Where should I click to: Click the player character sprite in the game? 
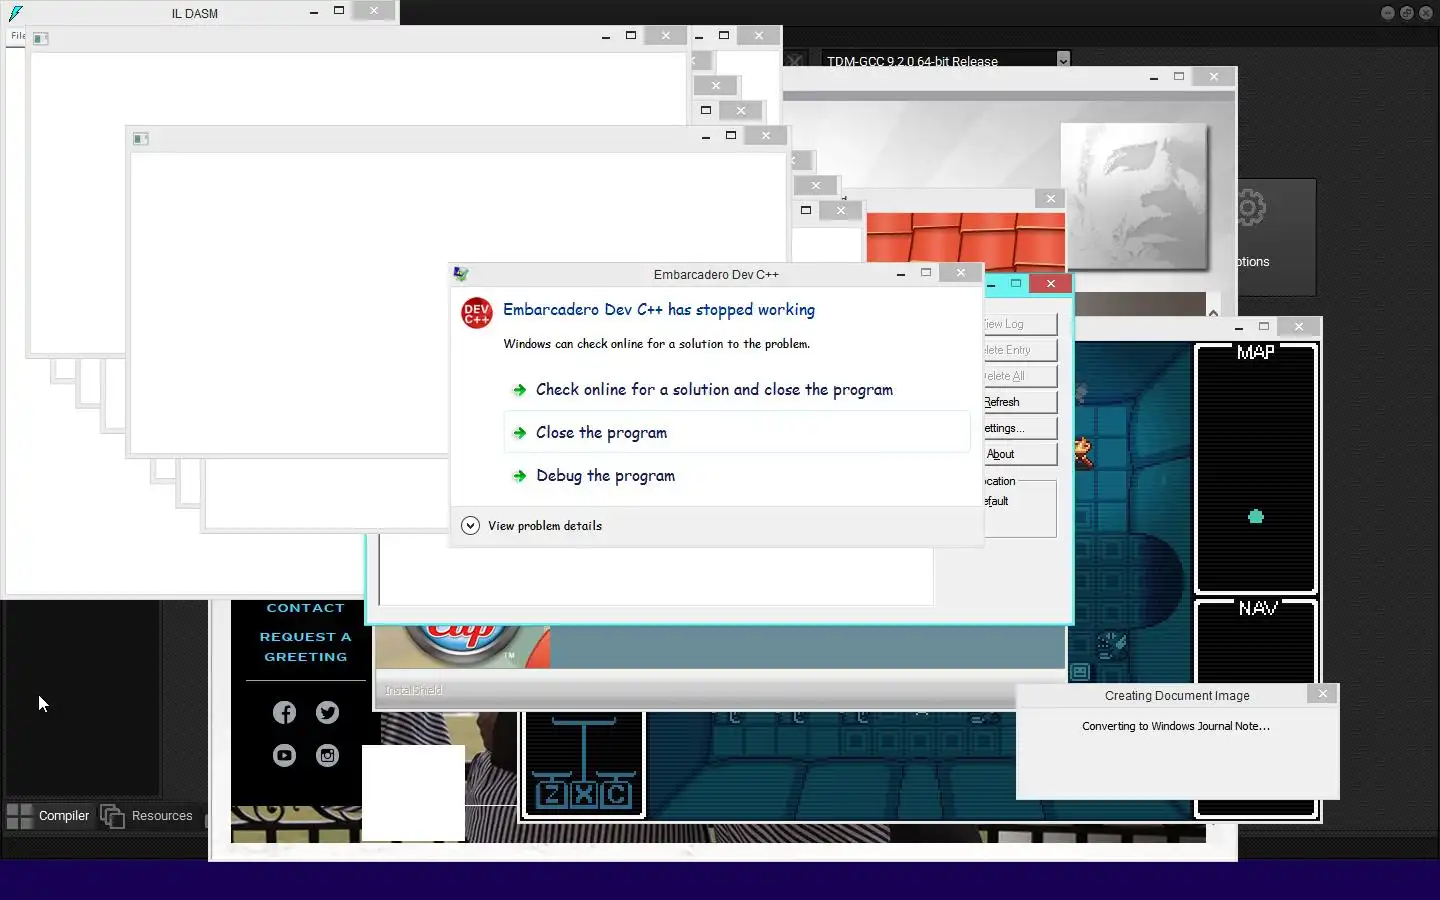(x=1083, y=453)
